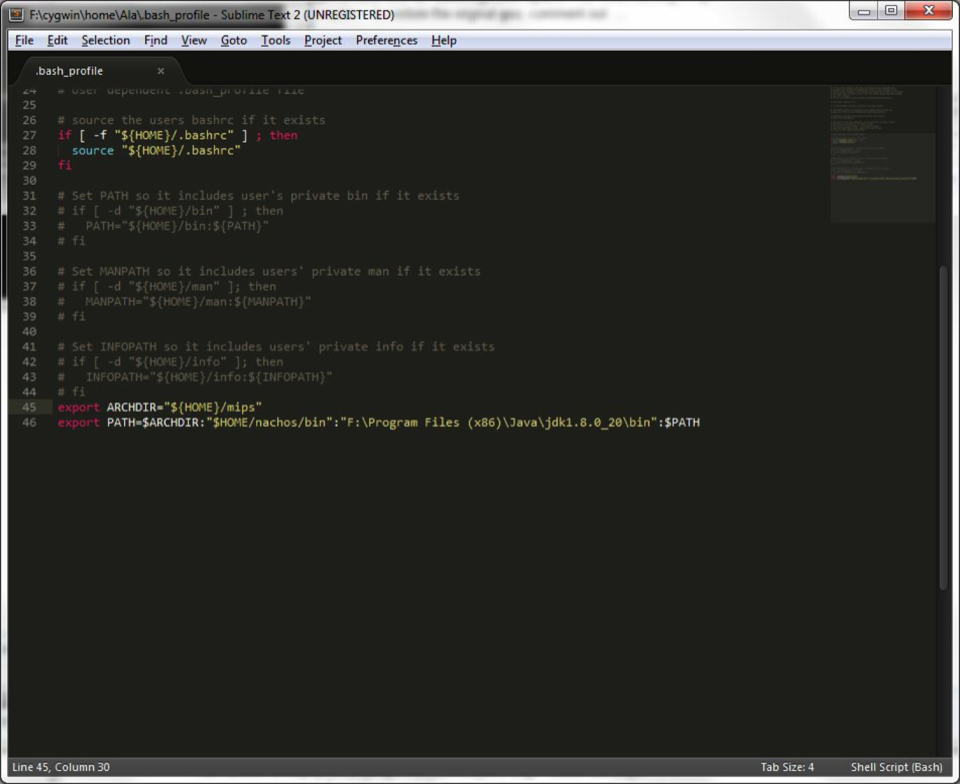Open the Selection menu
960x784 pixels.
105,40
